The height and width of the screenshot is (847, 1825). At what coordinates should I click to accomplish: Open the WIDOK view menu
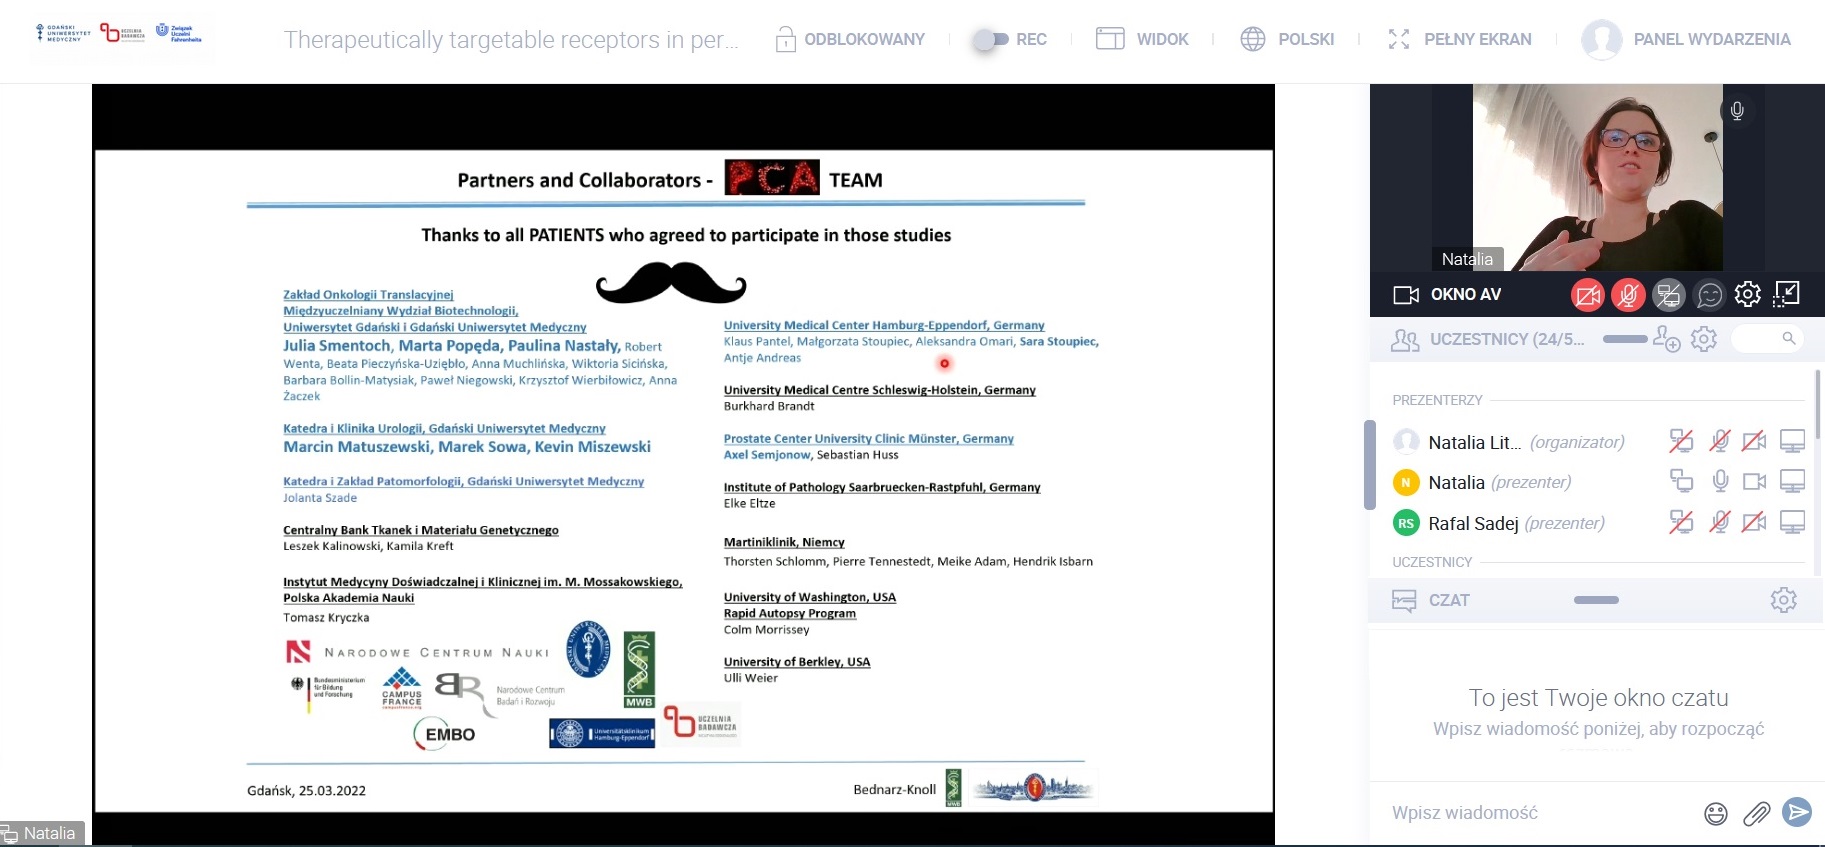pyautogui.click(x=1143, y=40)
